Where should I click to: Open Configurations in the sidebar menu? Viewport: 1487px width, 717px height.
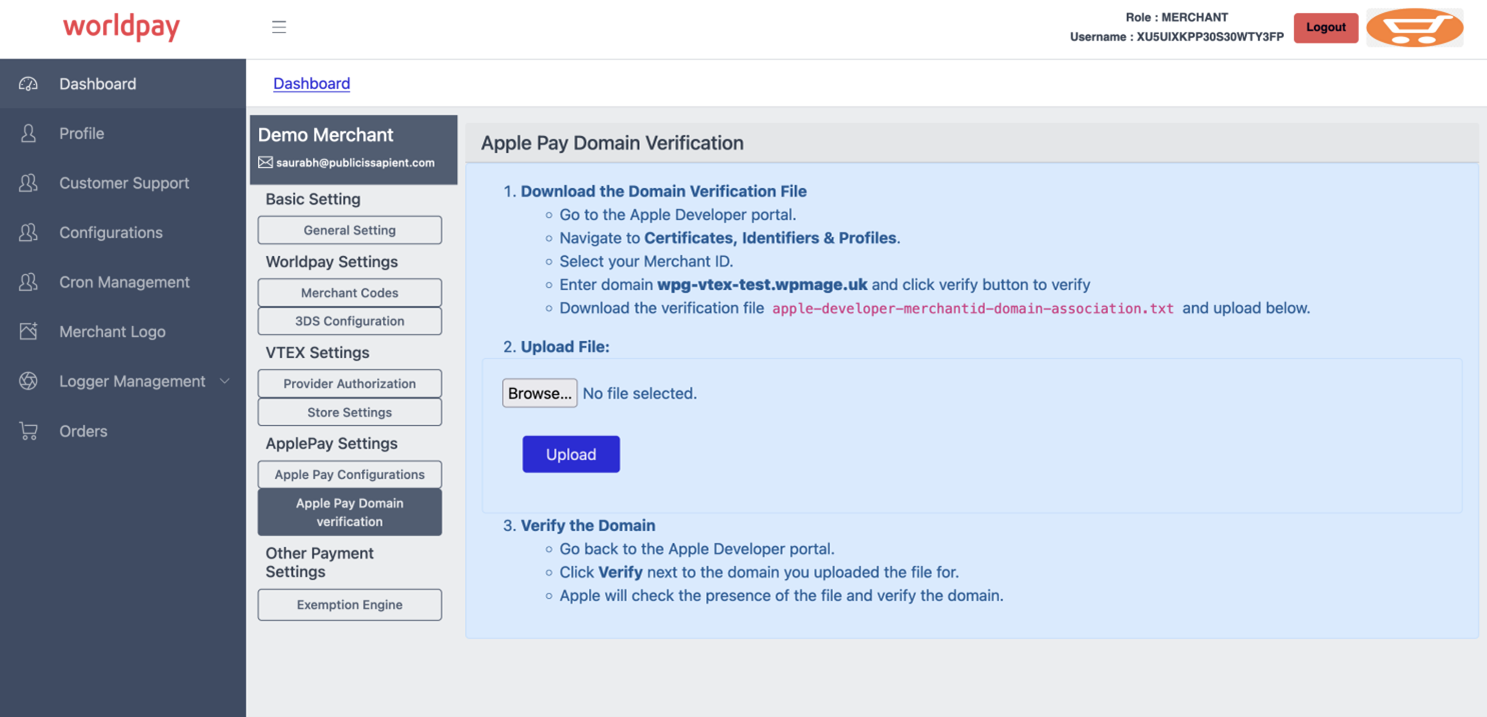[x=110, y=233]
